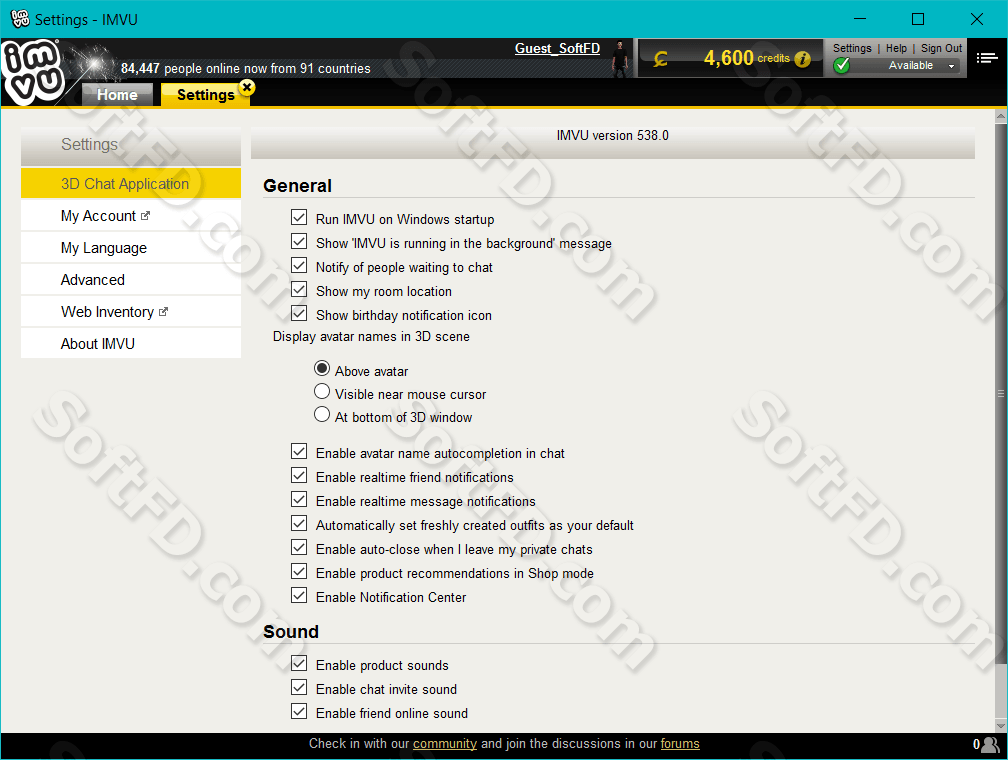The width and height of the screenshot is (1008, 760).
Task: Open the avatar picture next to Guest_SoftFD
Action: (x=620, y=59)
